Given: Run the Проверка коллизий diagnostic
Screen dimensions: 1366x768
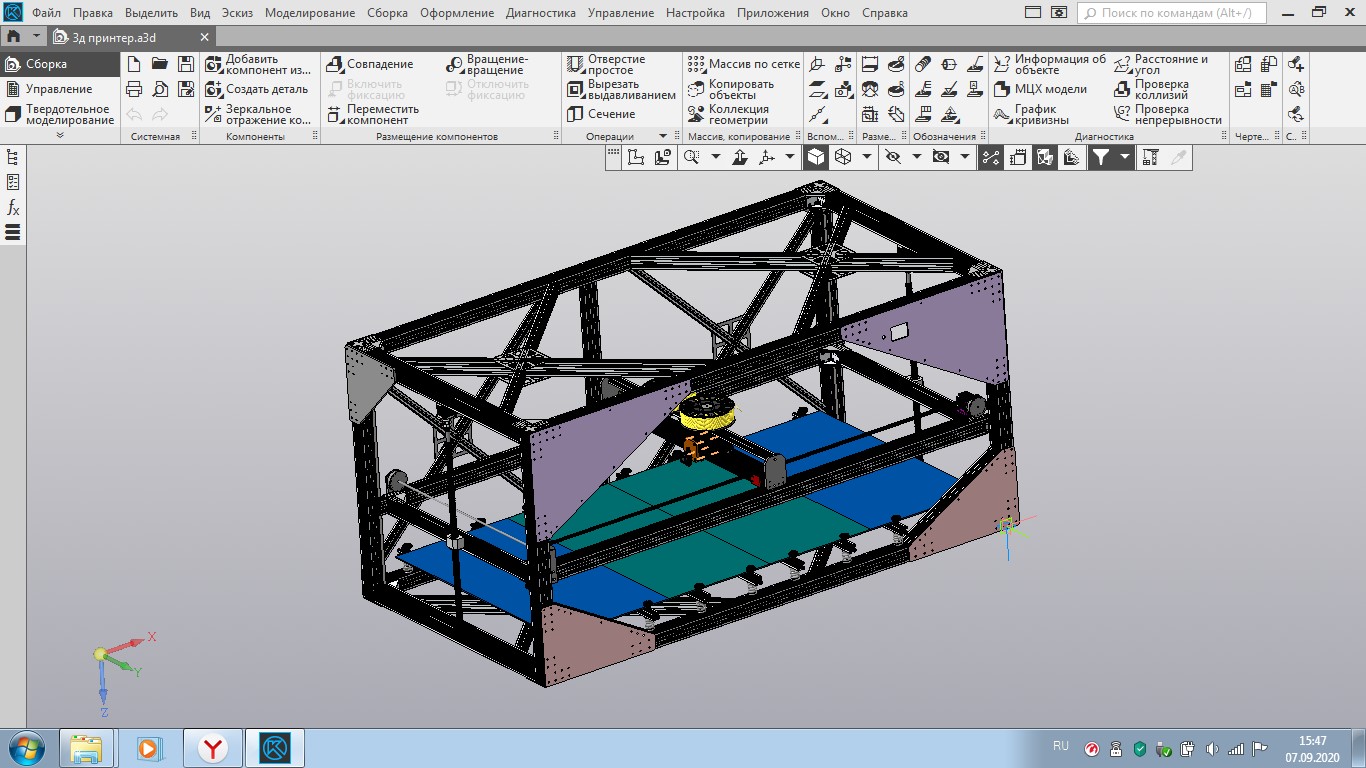Looking at the screenshot, I should [x=1160, y=89].
